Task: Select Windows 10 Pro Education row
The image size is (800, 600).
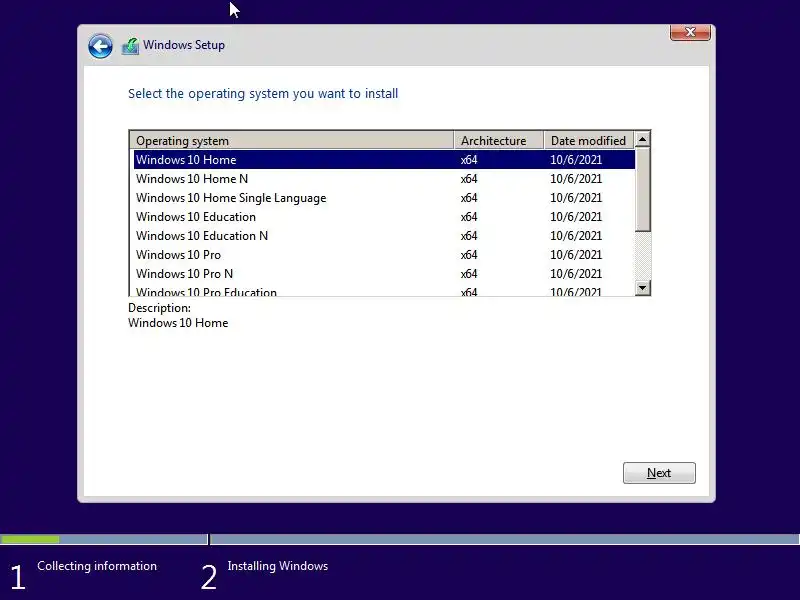Action: 384,290
